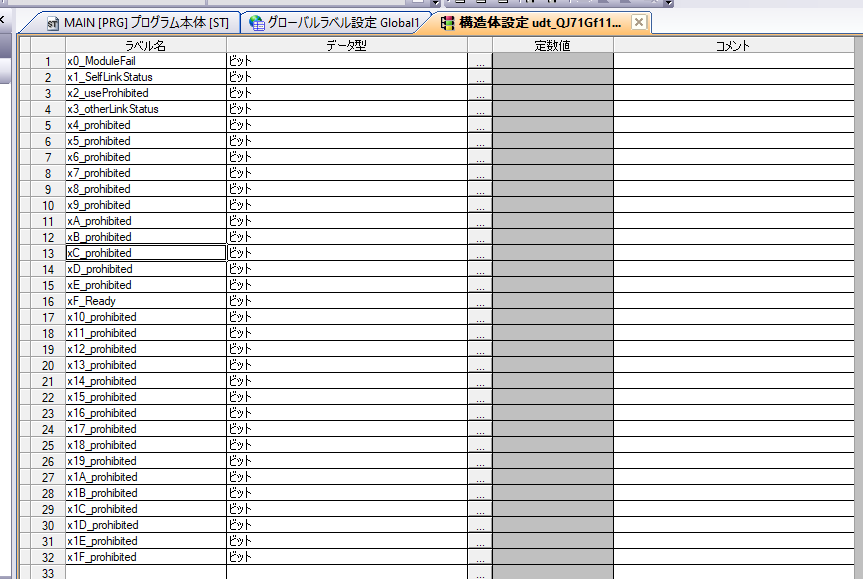Select label cell x0_ModuleFail
Viewport: 863px width, 579px height.
tap(146, 61)
